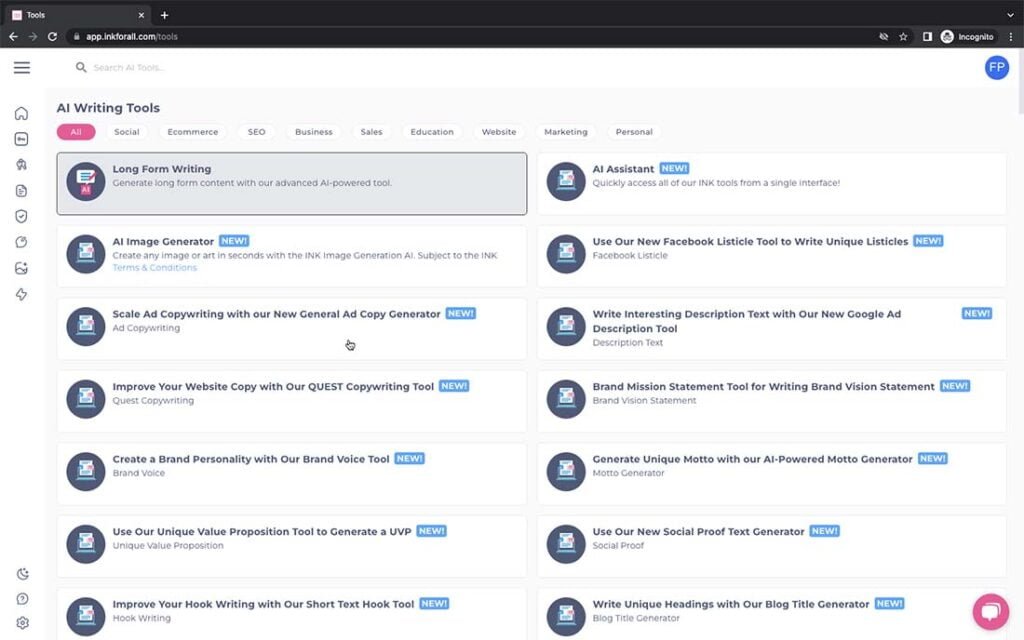Screen dimensions: 1024x640
Task: Click the search magnifier icon
Action: point(81,67)
